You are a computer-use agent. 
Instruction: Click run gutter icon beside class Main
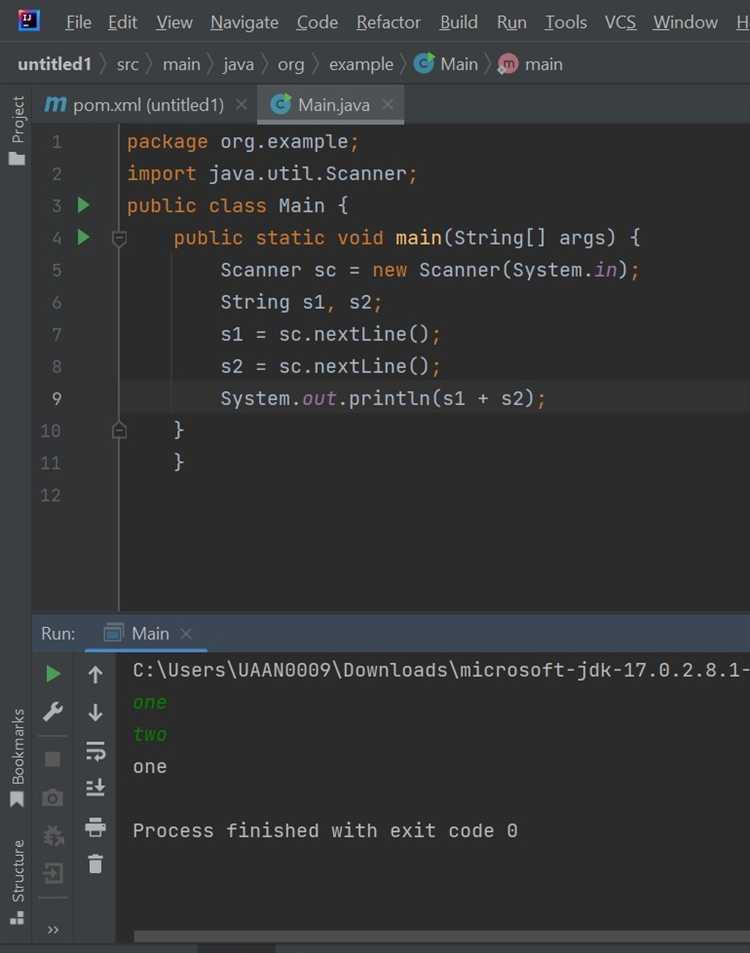pyautogui.click(x=84, y=205)
